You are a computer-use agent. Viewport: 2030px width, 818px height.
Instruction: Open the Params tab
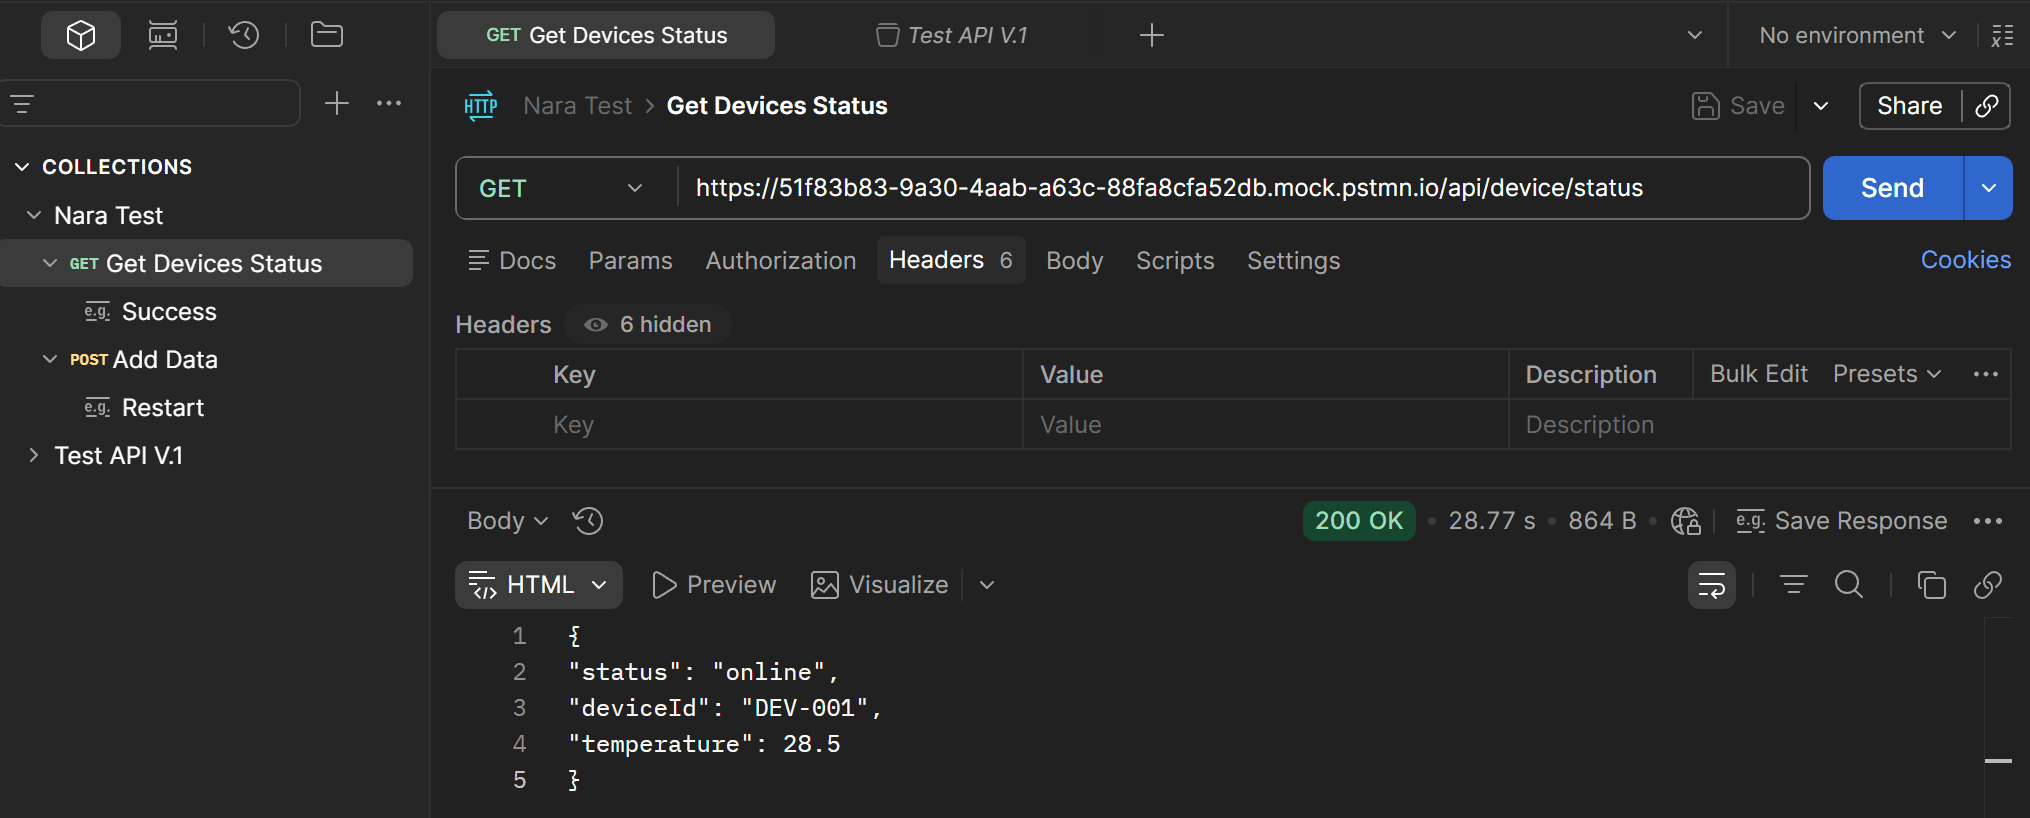click(x=631, y=261)
